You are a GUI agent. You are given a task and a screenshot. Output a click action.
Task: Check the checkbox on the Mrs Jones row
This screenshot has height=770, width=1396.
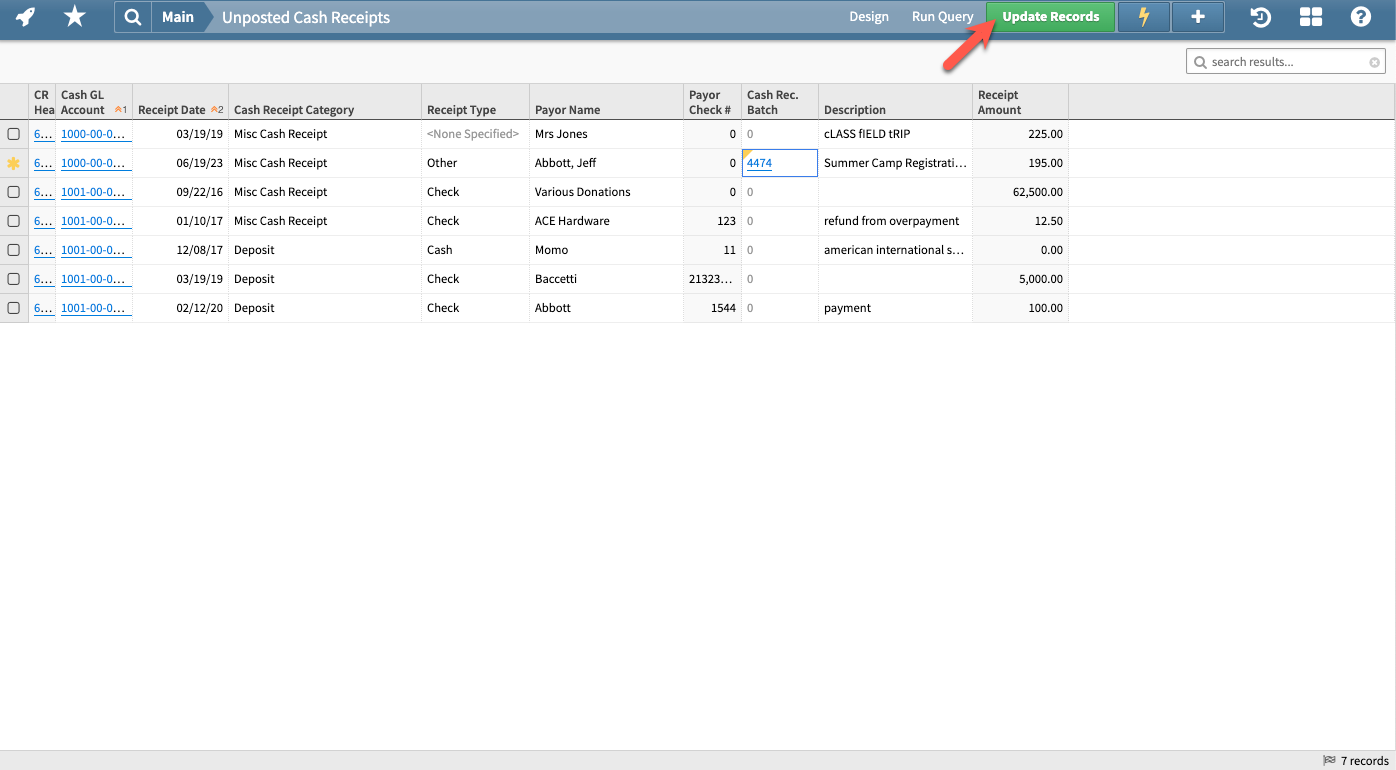(13, 133)
